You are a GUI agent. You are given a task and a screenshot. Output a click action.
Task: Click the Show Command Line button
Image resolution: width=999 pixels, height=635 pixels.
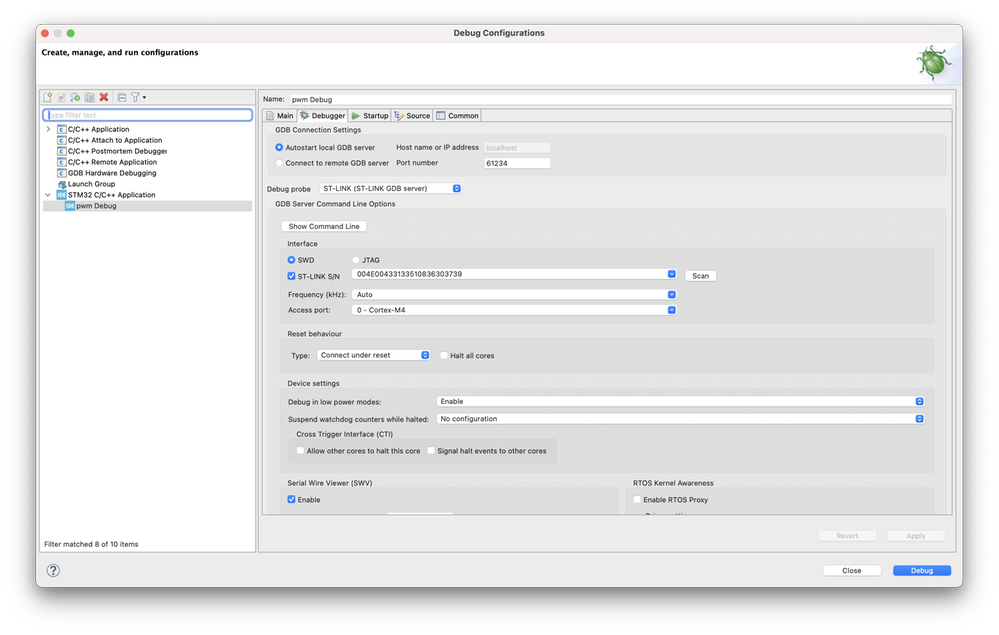click(x=324, y=226)
